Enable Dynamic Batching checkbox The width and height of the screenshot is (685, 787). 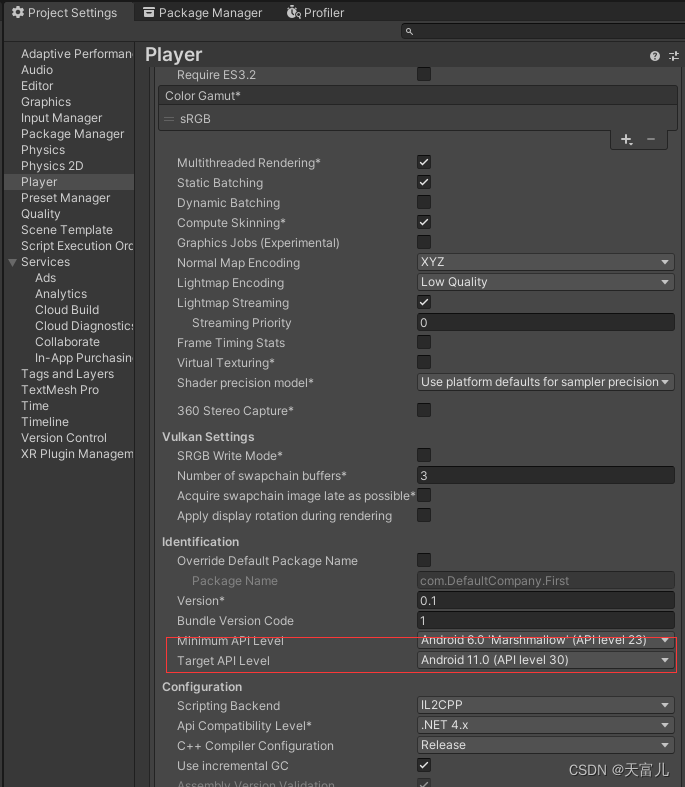click(424, 202)
